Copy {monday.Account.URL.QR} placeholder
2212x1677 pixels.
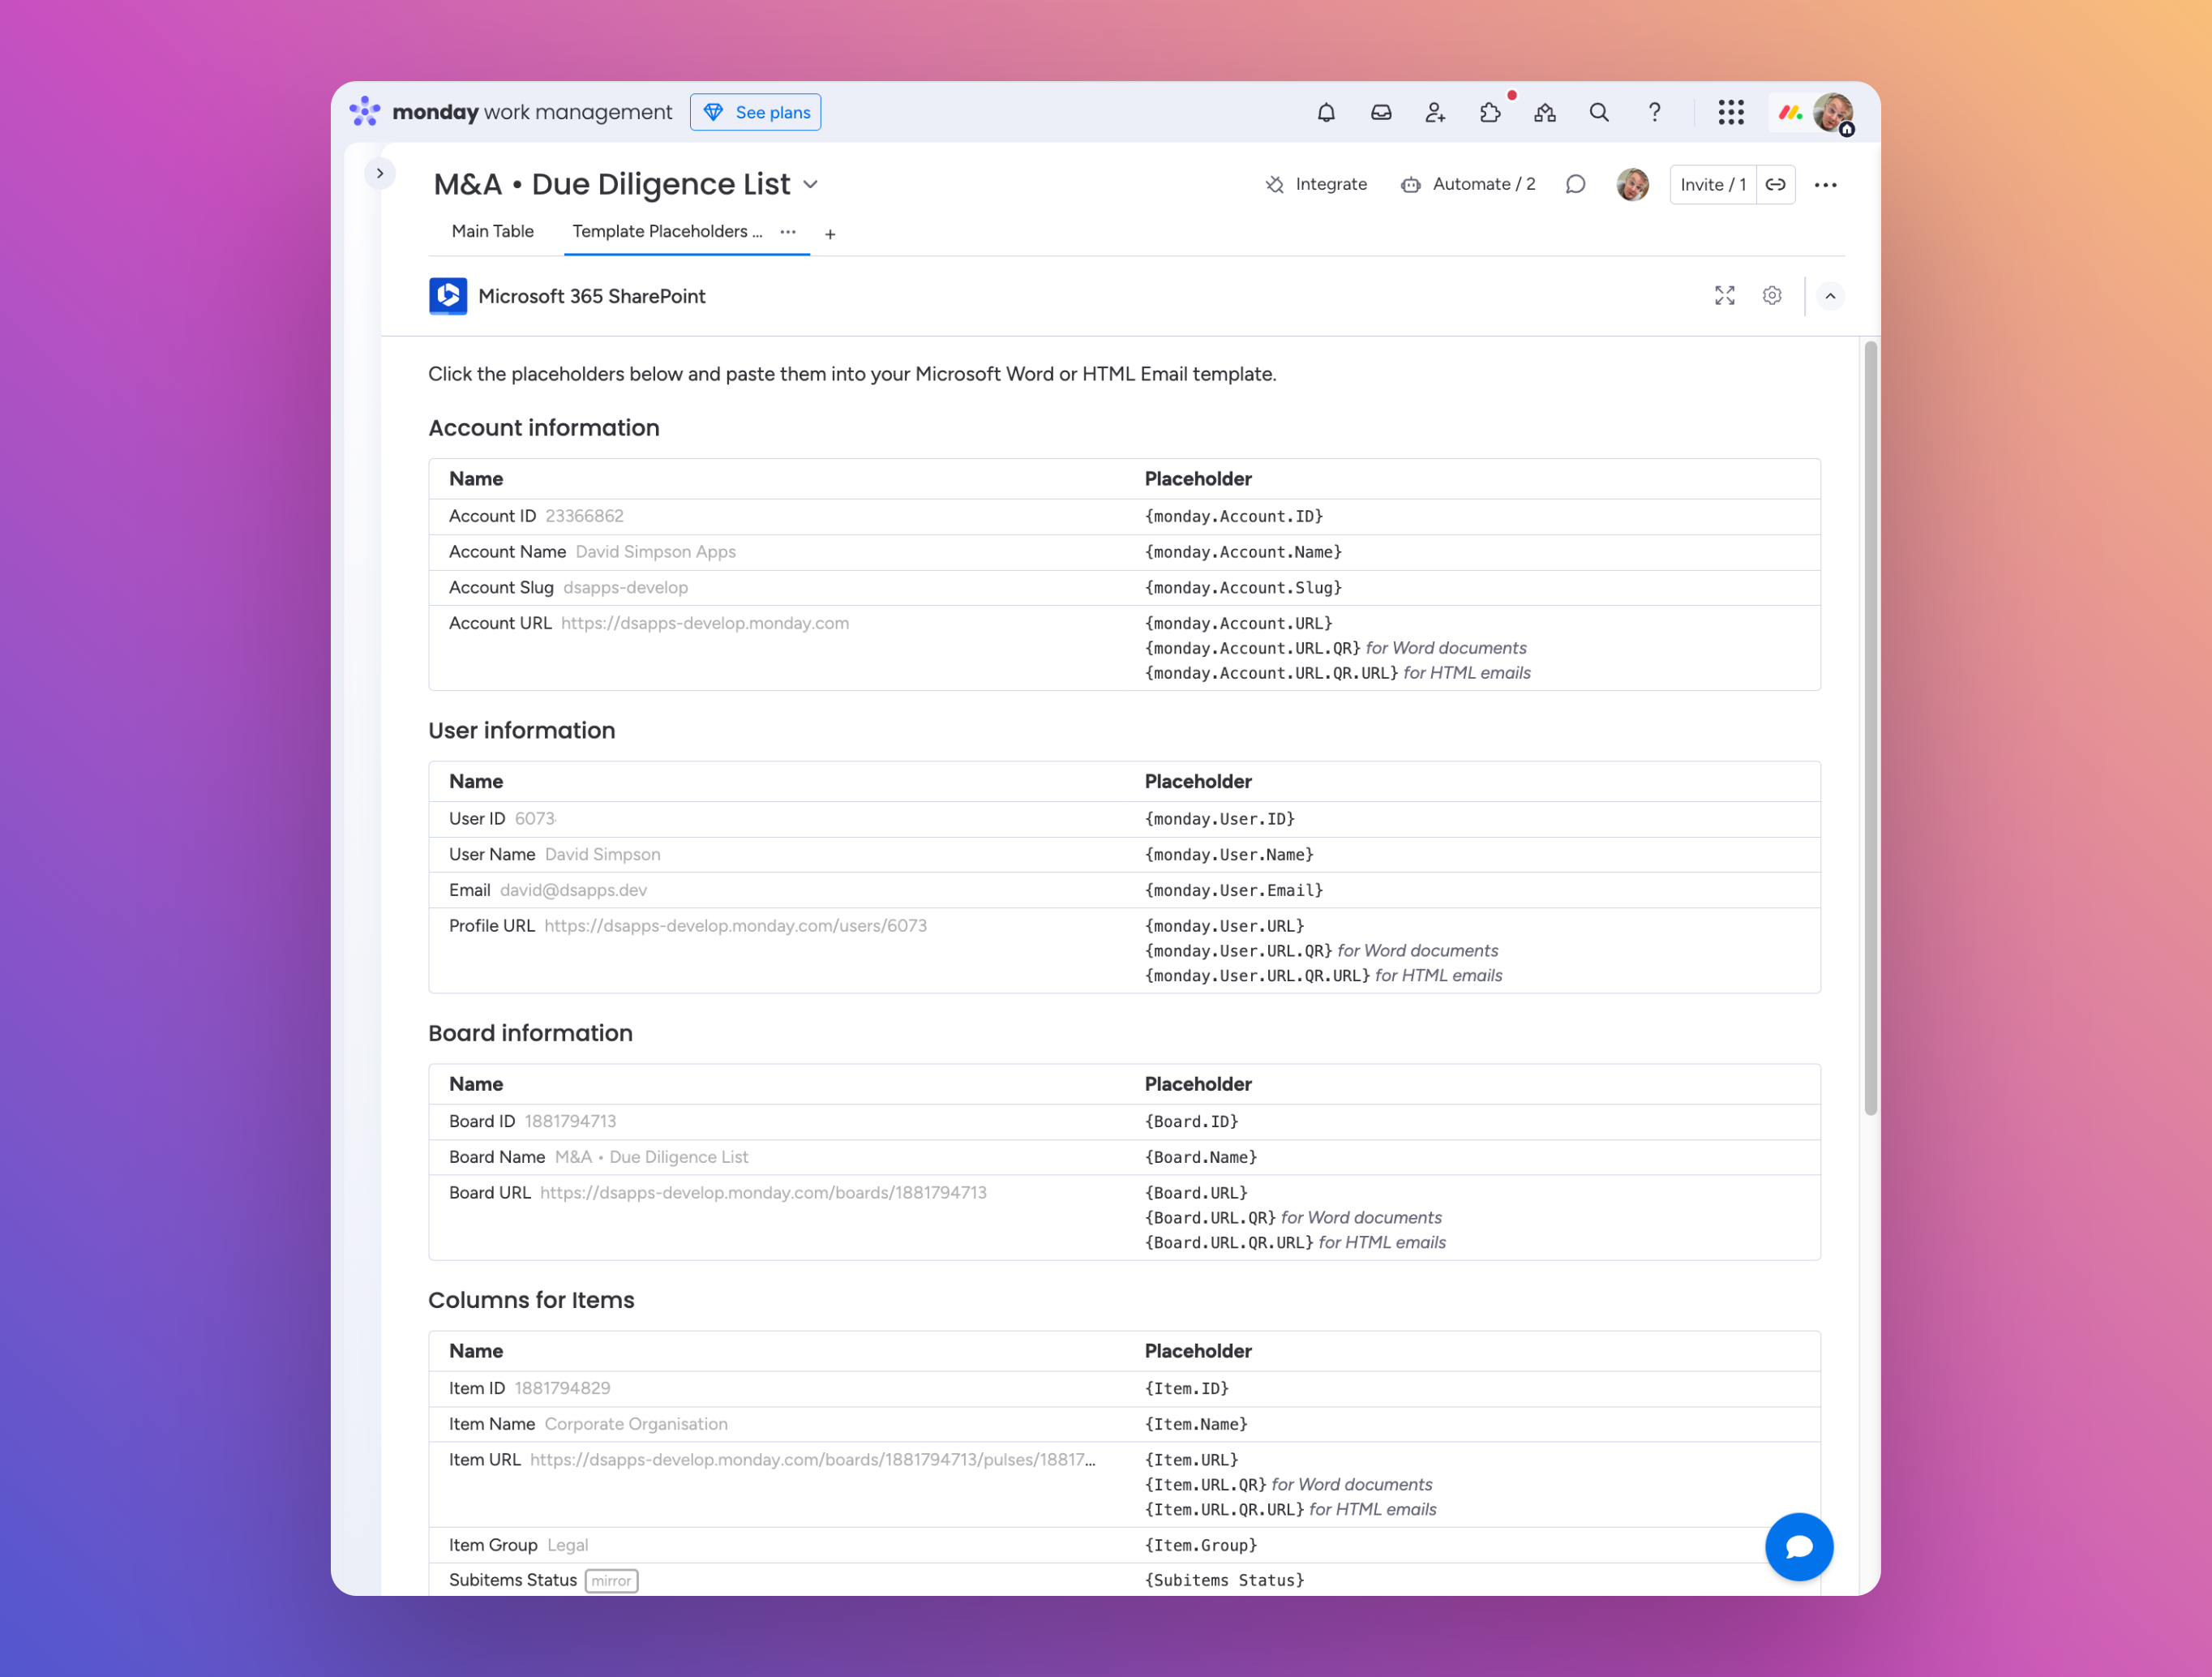coord(1252,648)
